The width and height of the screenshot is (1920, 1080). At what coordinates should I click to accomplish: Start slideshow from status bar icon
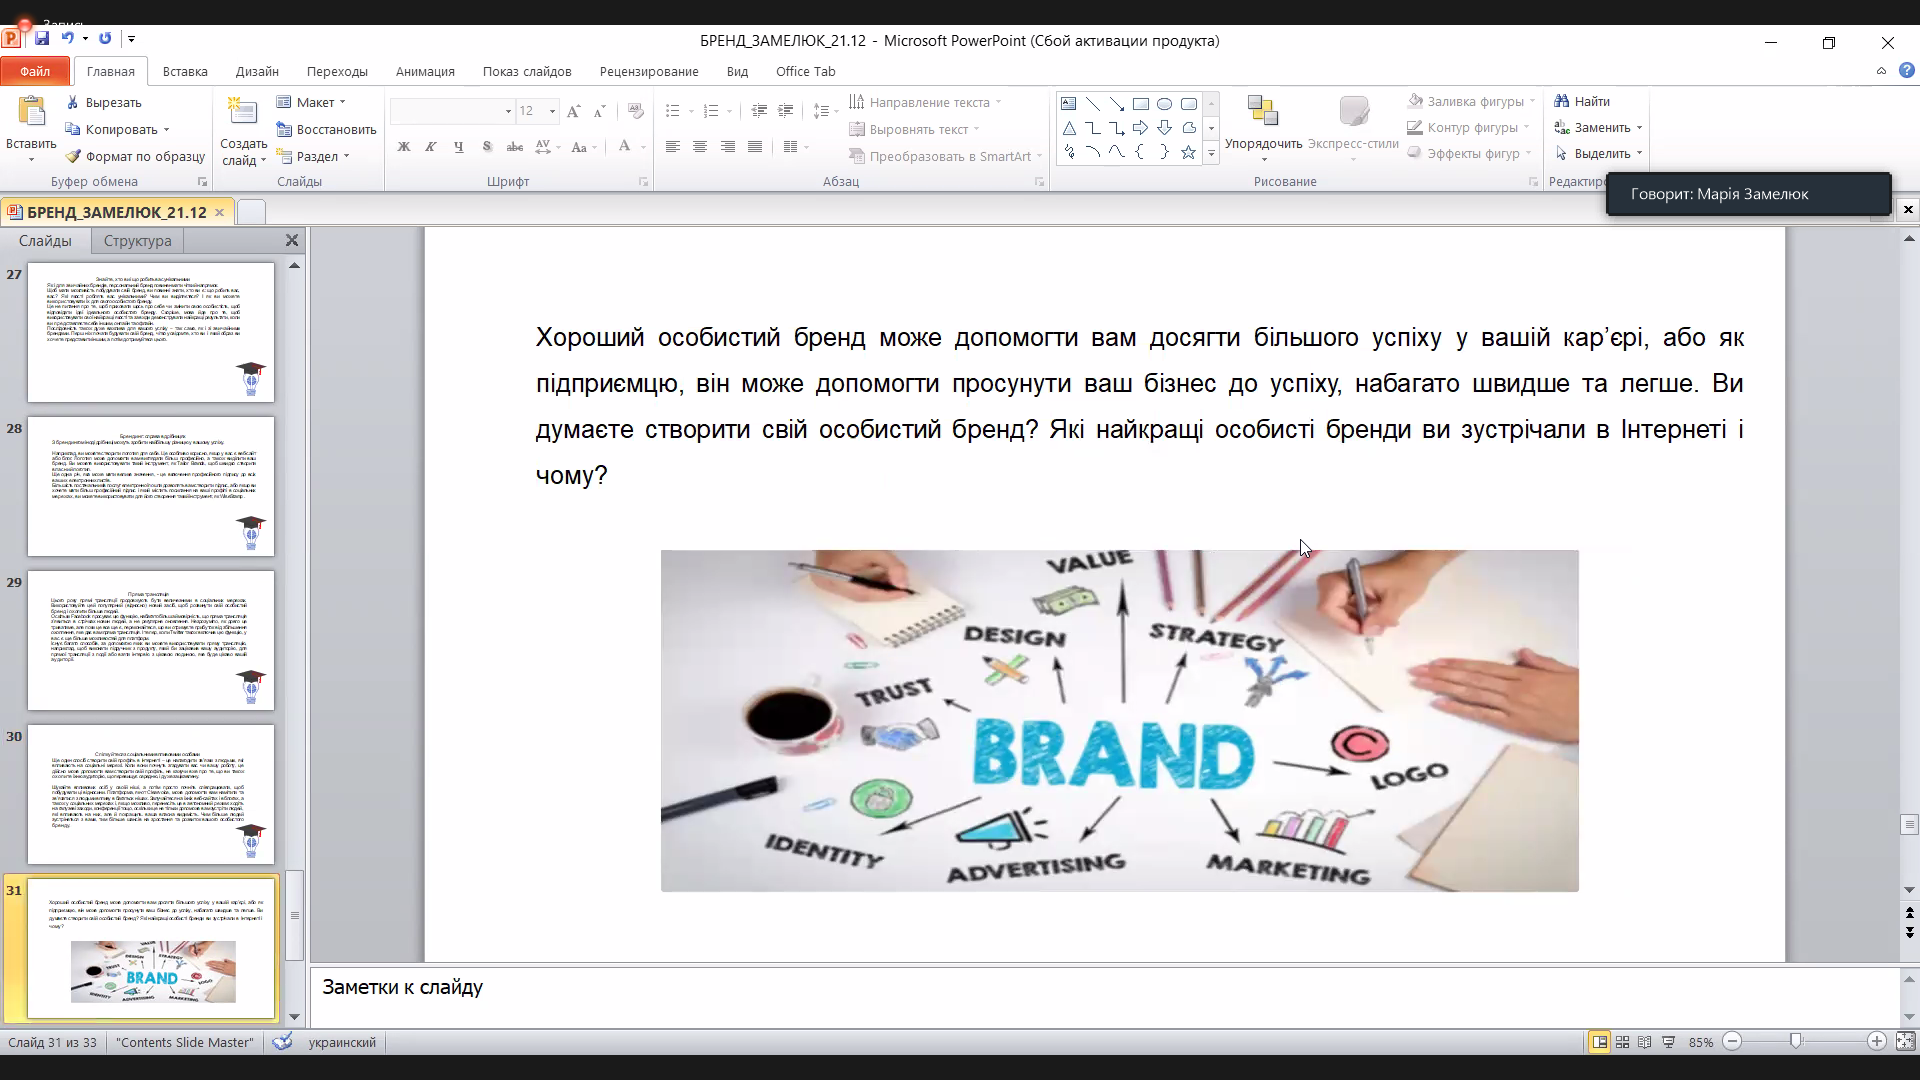(x=1668, y=1042)
